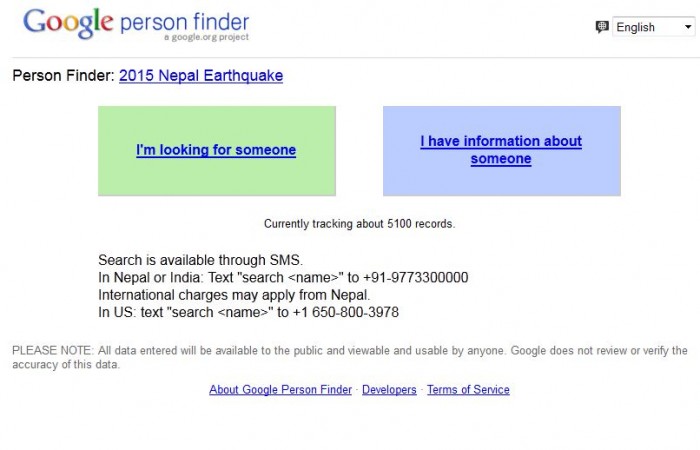The width and height of the screenshot is (700, 450).
Task: Click the "a google.org project" tagline
Action: [207, 38]
